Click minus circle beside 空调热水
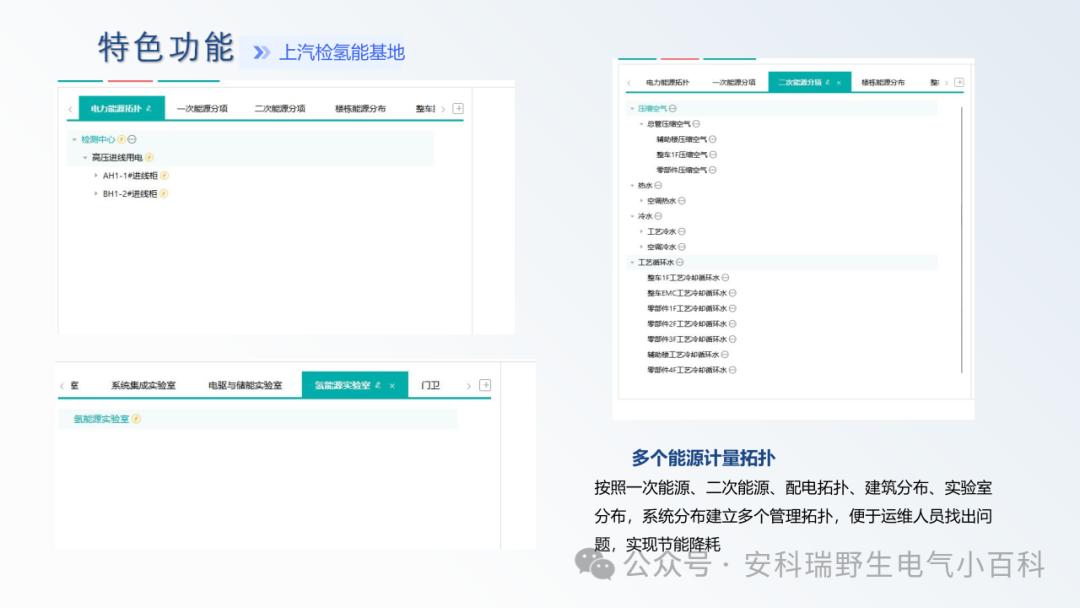 [x=681, y=201]
